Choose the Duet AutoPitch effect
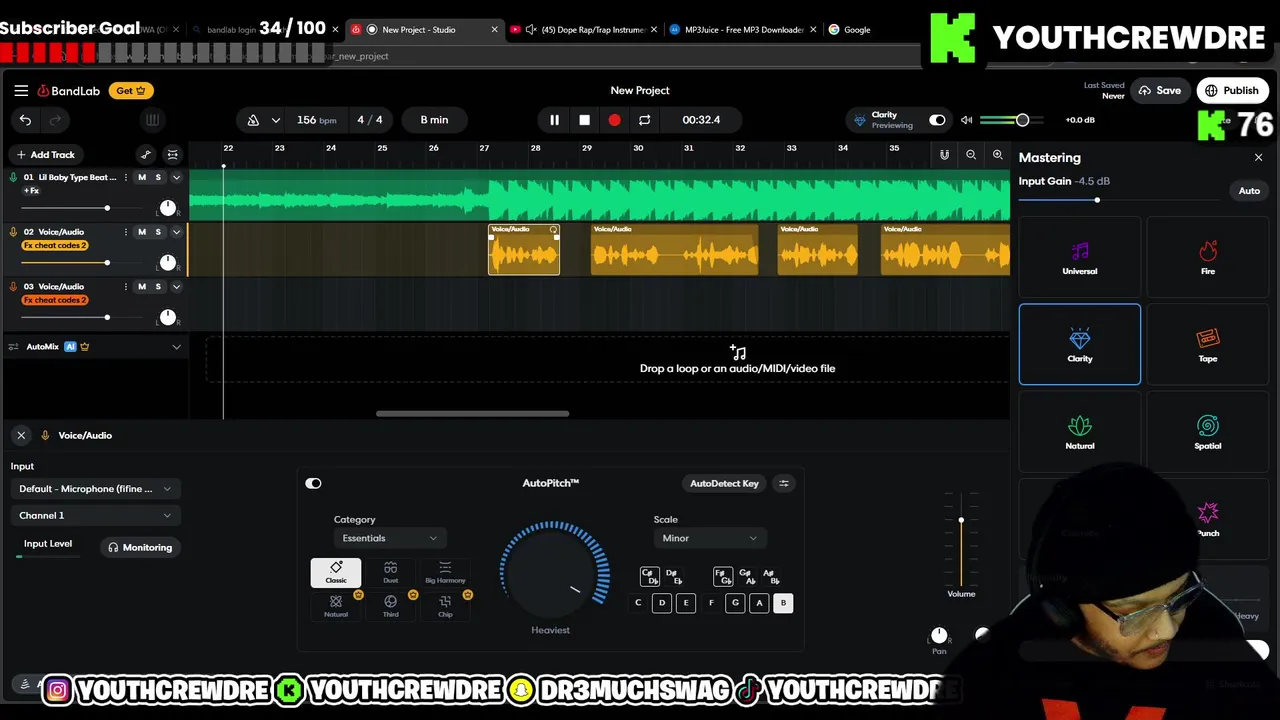The image size is (1280, 720). click(390, 572)
